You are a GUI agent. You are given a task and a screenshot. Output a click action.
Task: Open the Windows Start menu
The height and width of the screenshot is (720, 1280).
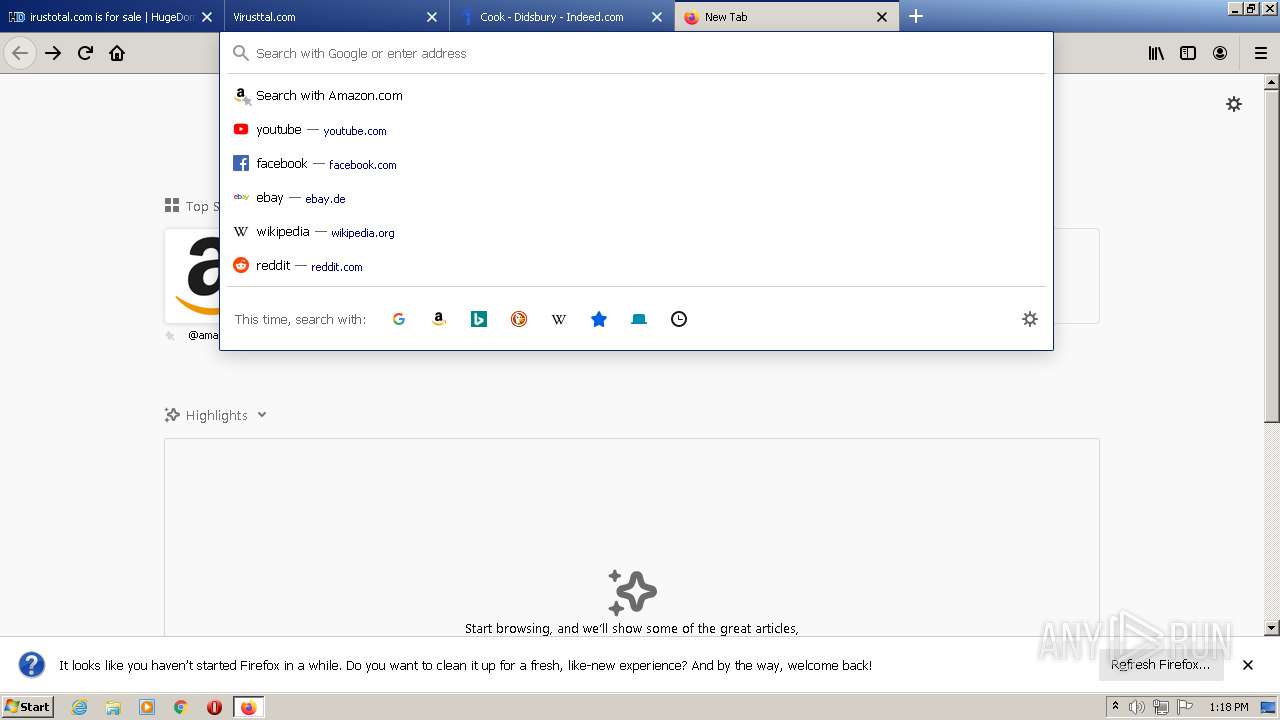(28, 707)
